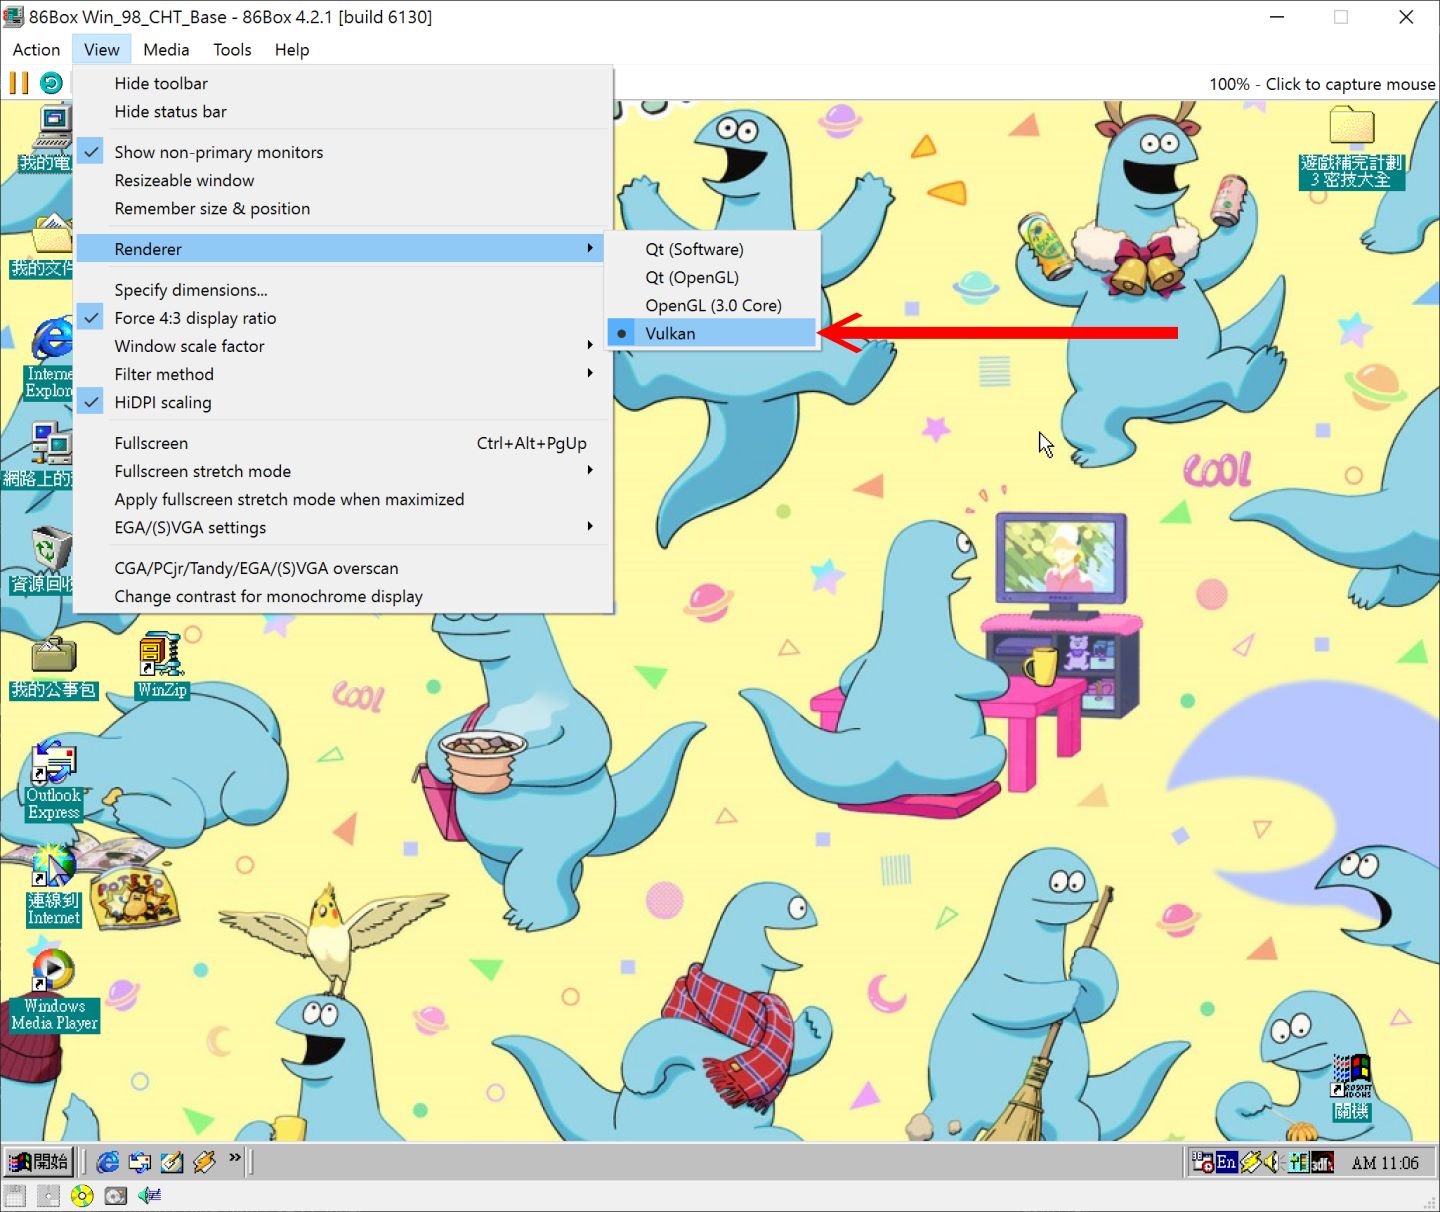Image resolution: width=1440 pixels, height=1212 pixels.
Task: Toggle Apply fullscreen stretch mode when maximized
Action: tap(341, 499)
